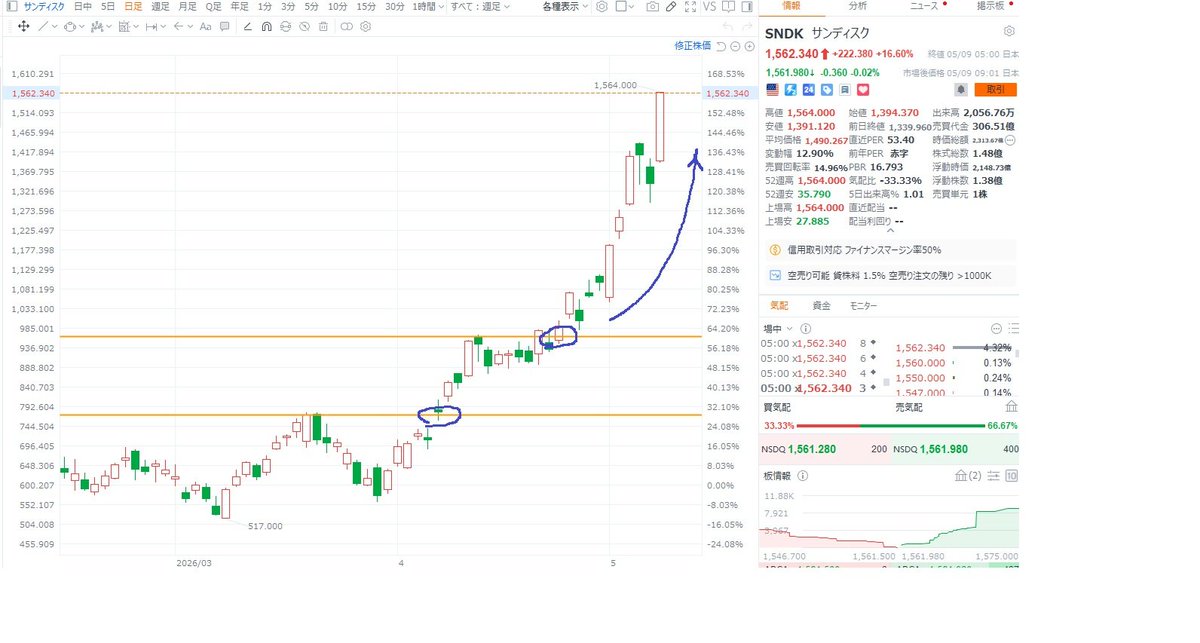Toggle the drawing pencil icon

[x=670, y=6]
